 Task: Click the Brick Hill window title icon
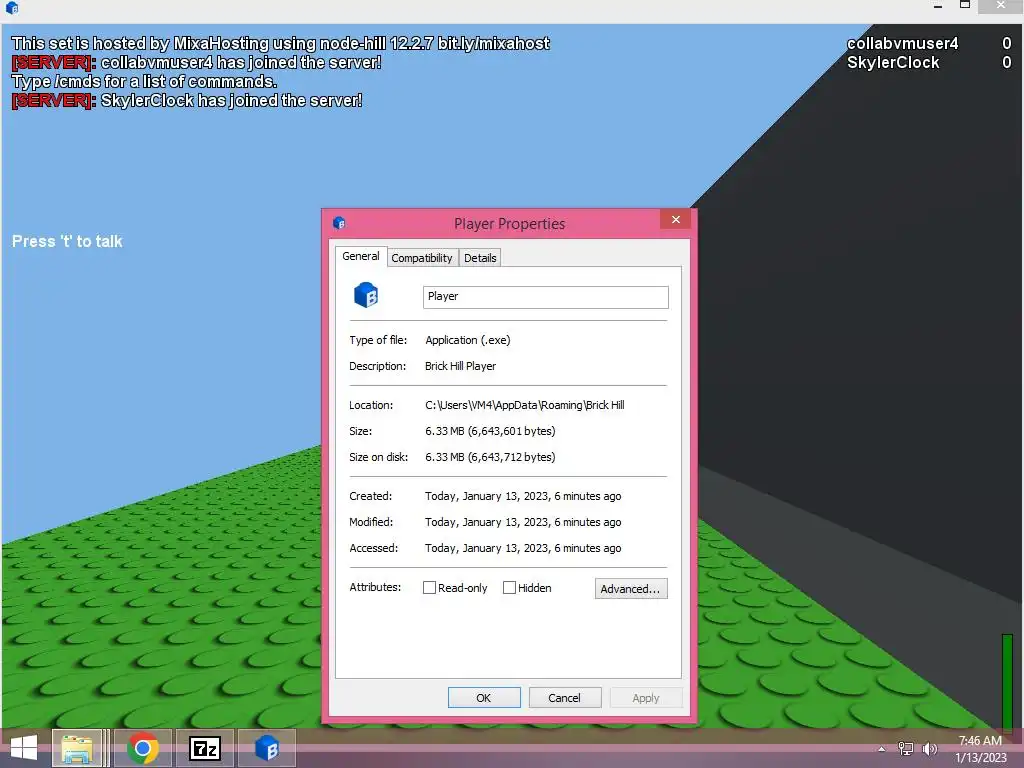[x=12, y=8]
